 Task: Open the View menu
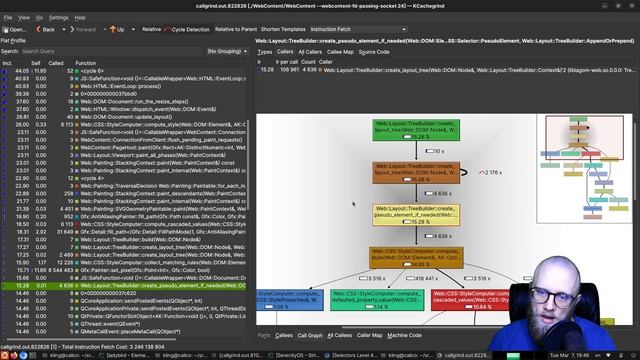coord(24,18)
